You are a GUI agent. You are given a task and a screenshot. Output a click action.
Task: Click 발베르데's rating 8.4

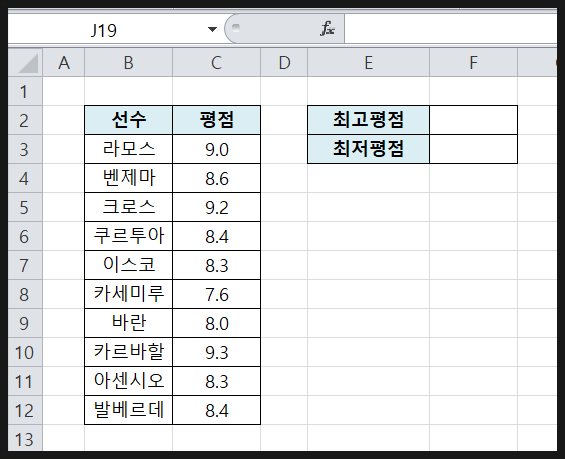point(217,410)
